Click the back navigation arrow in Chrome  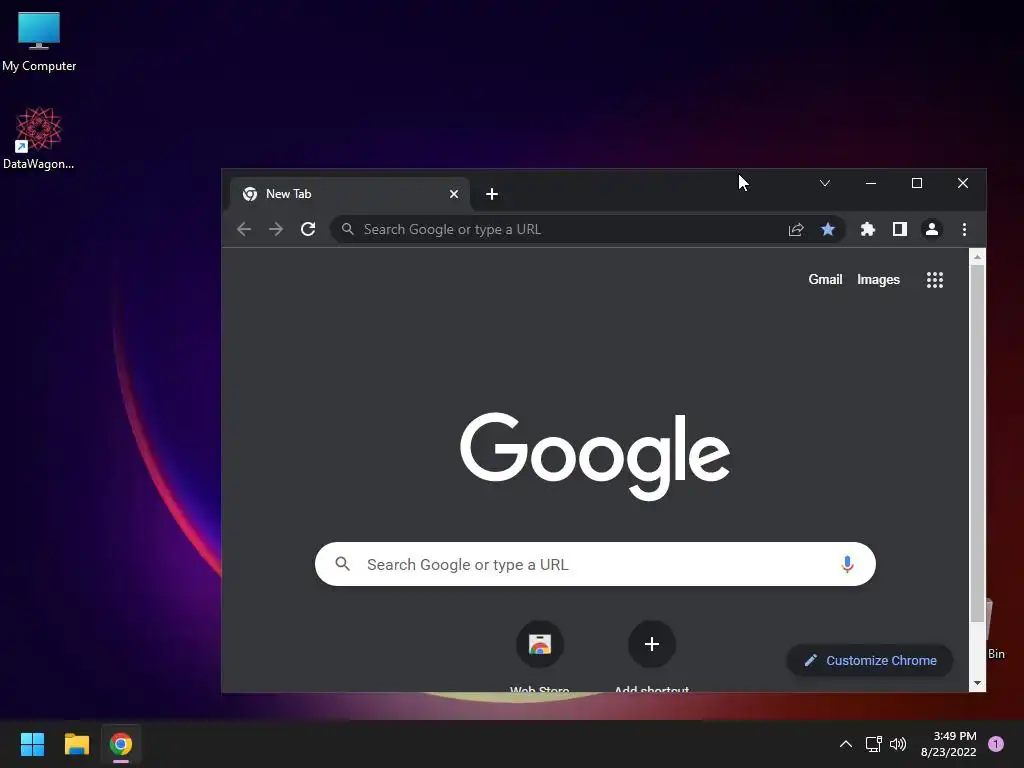244,229
